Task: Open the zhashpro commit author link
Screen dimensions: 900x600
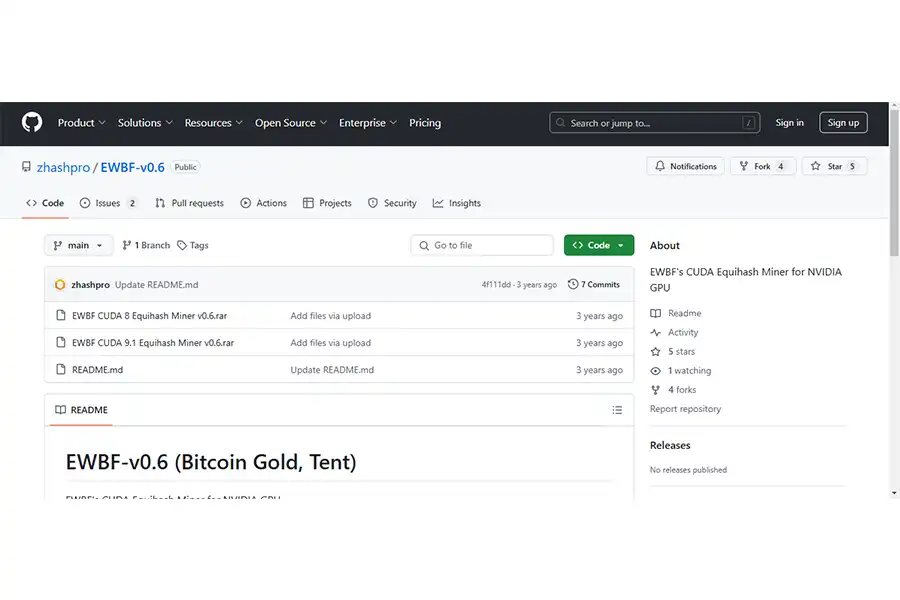Action: 91,285
